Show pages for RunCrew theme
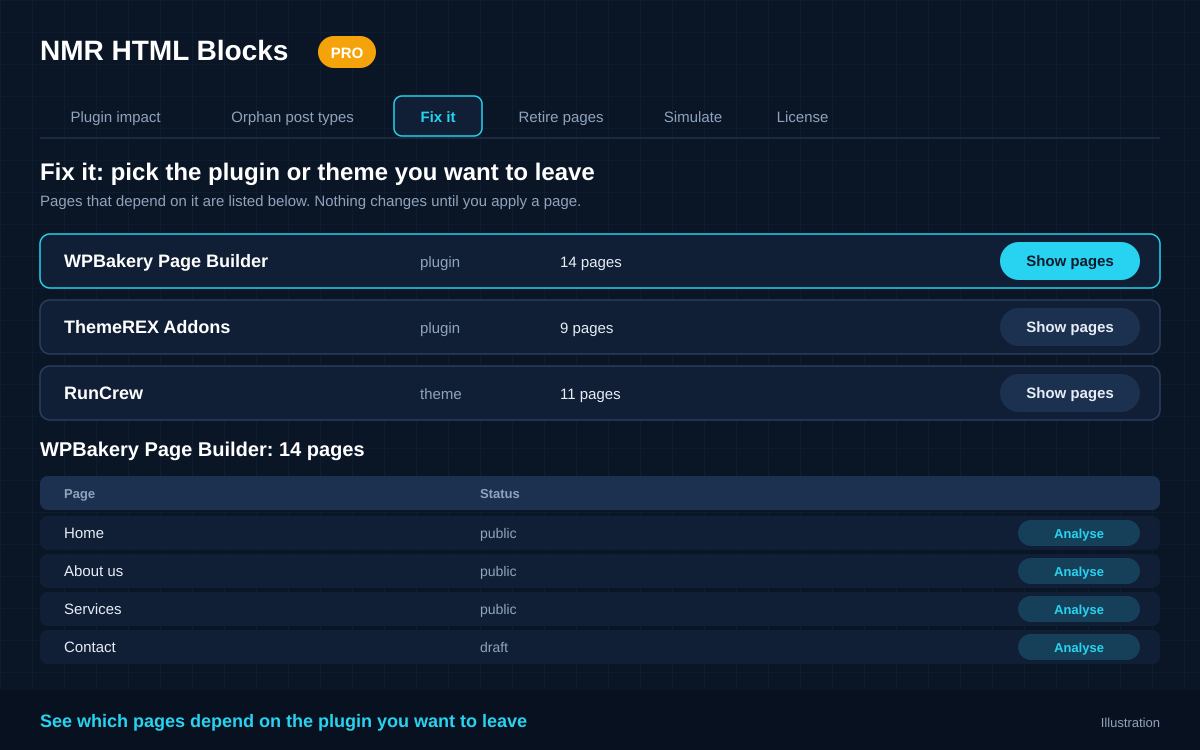Screen dimensions: 1200x750 [1070, 393]
